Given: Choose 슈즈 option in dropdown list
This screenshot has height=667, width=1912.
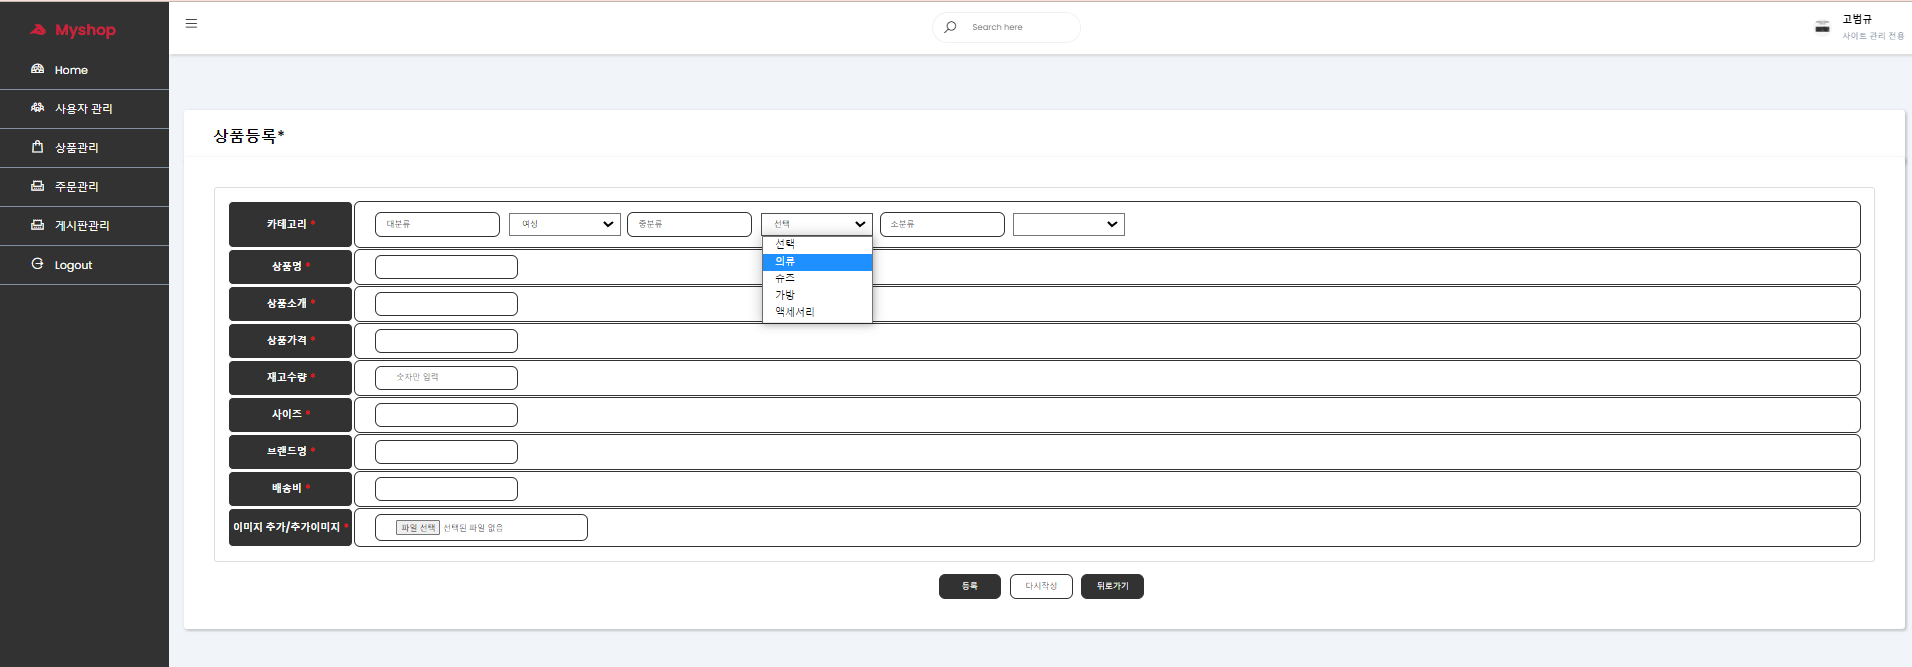Looking at the screenshot, I should (x=817, y=278).
